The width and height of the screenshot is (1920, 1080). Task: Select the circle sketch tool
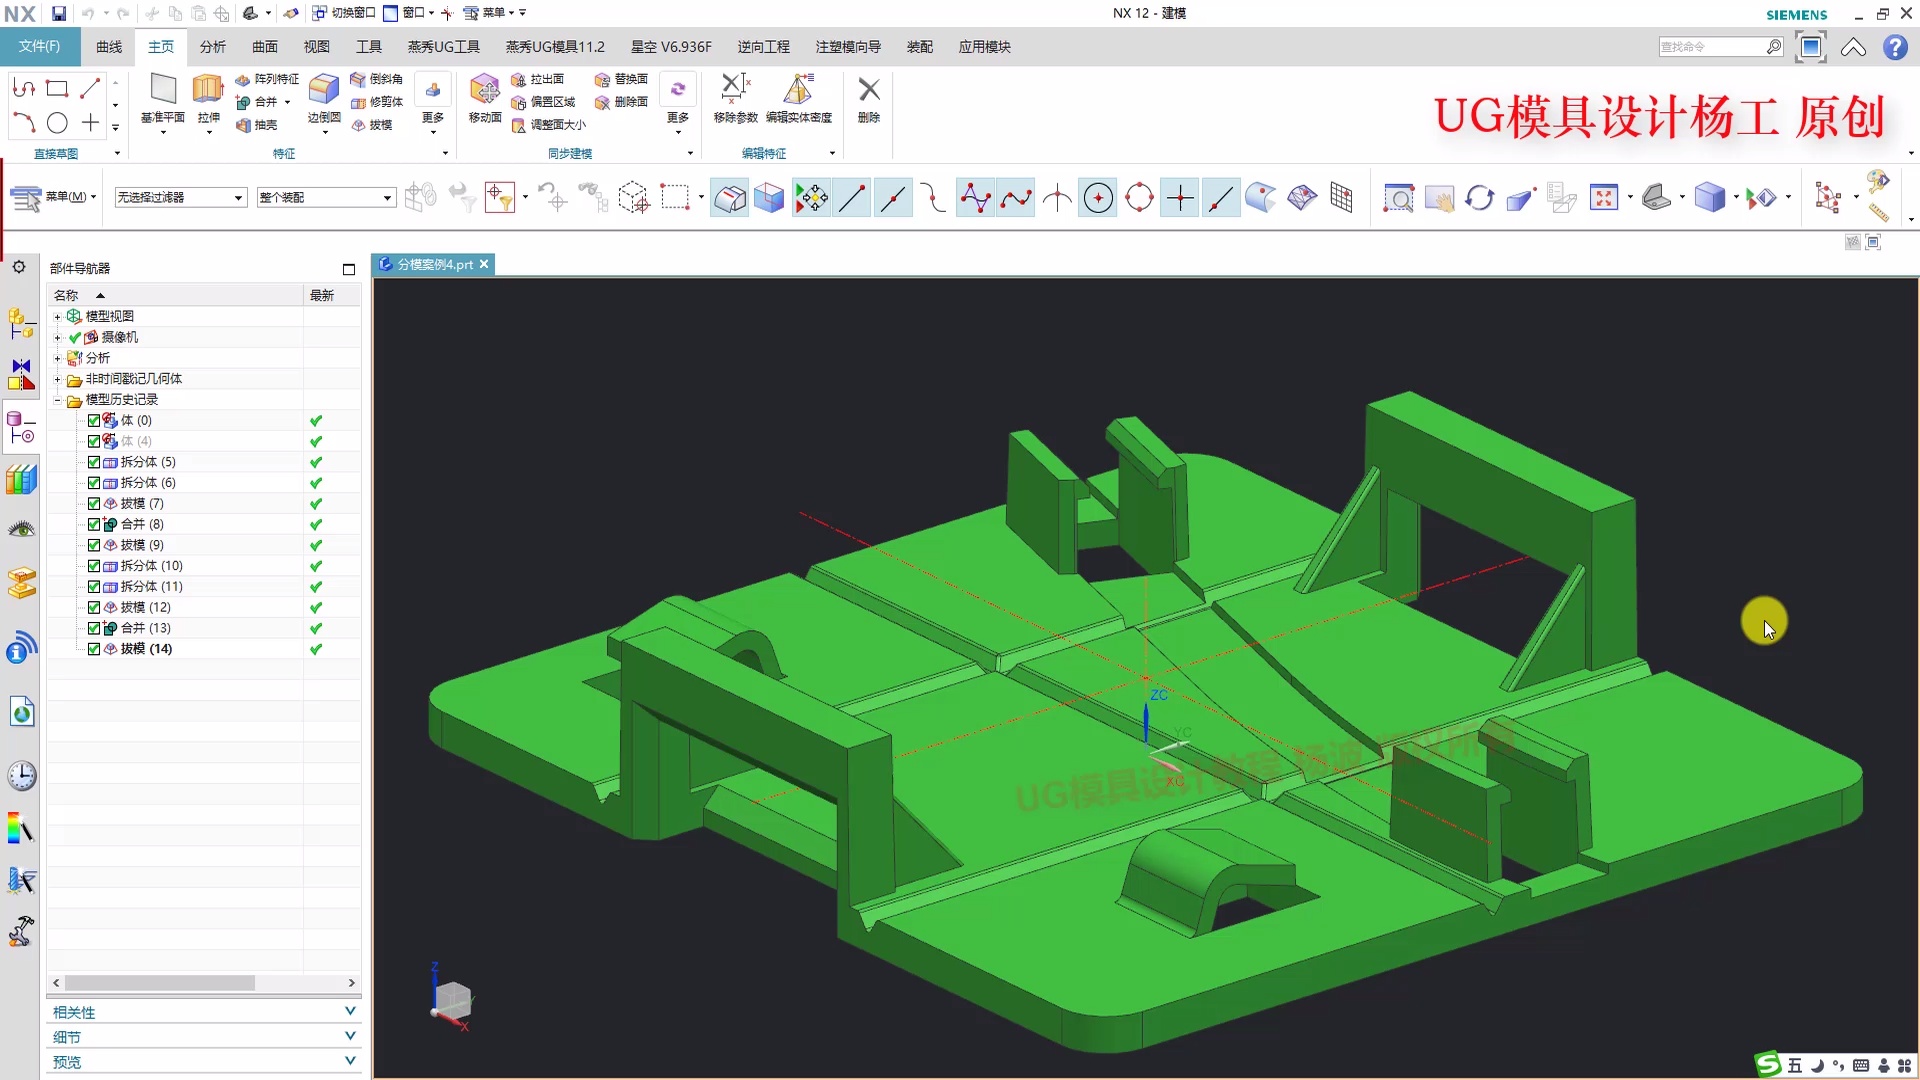57,123
